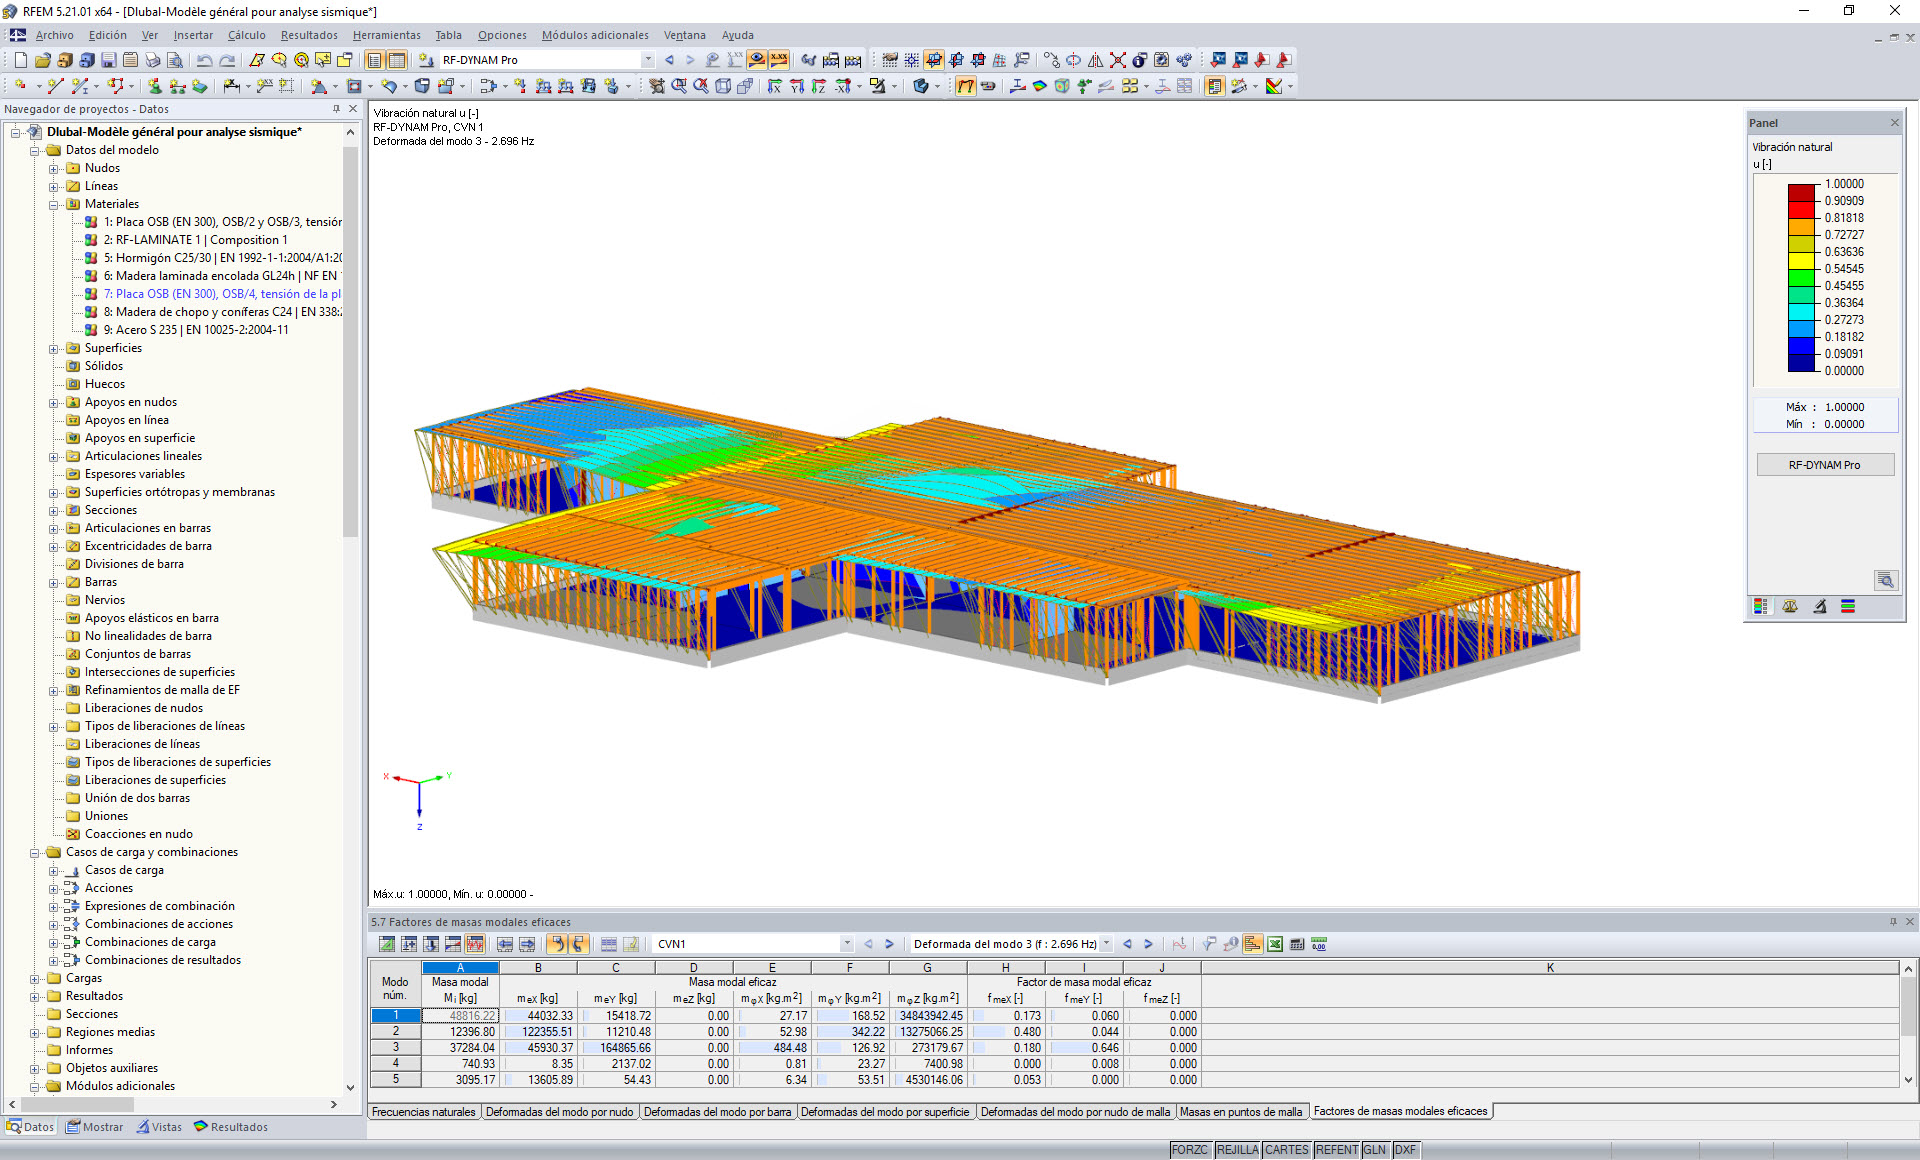Open the Cálculo menu
This screenshot has width=1920, height=1160.
246,35
